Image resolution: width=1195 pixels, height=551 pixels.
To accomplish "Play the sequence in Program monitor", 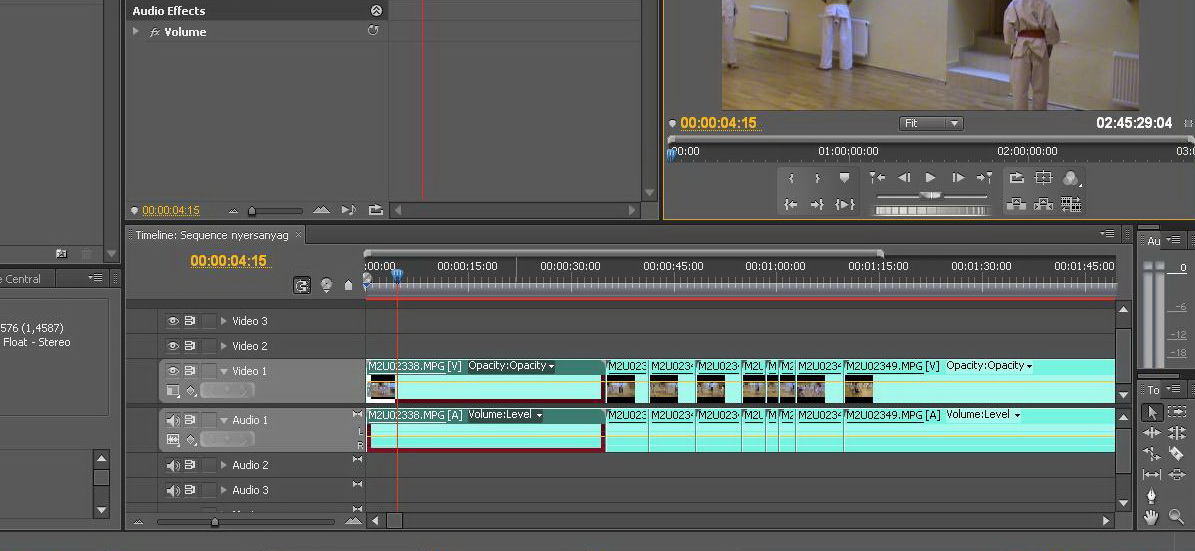I will (931, 178).
